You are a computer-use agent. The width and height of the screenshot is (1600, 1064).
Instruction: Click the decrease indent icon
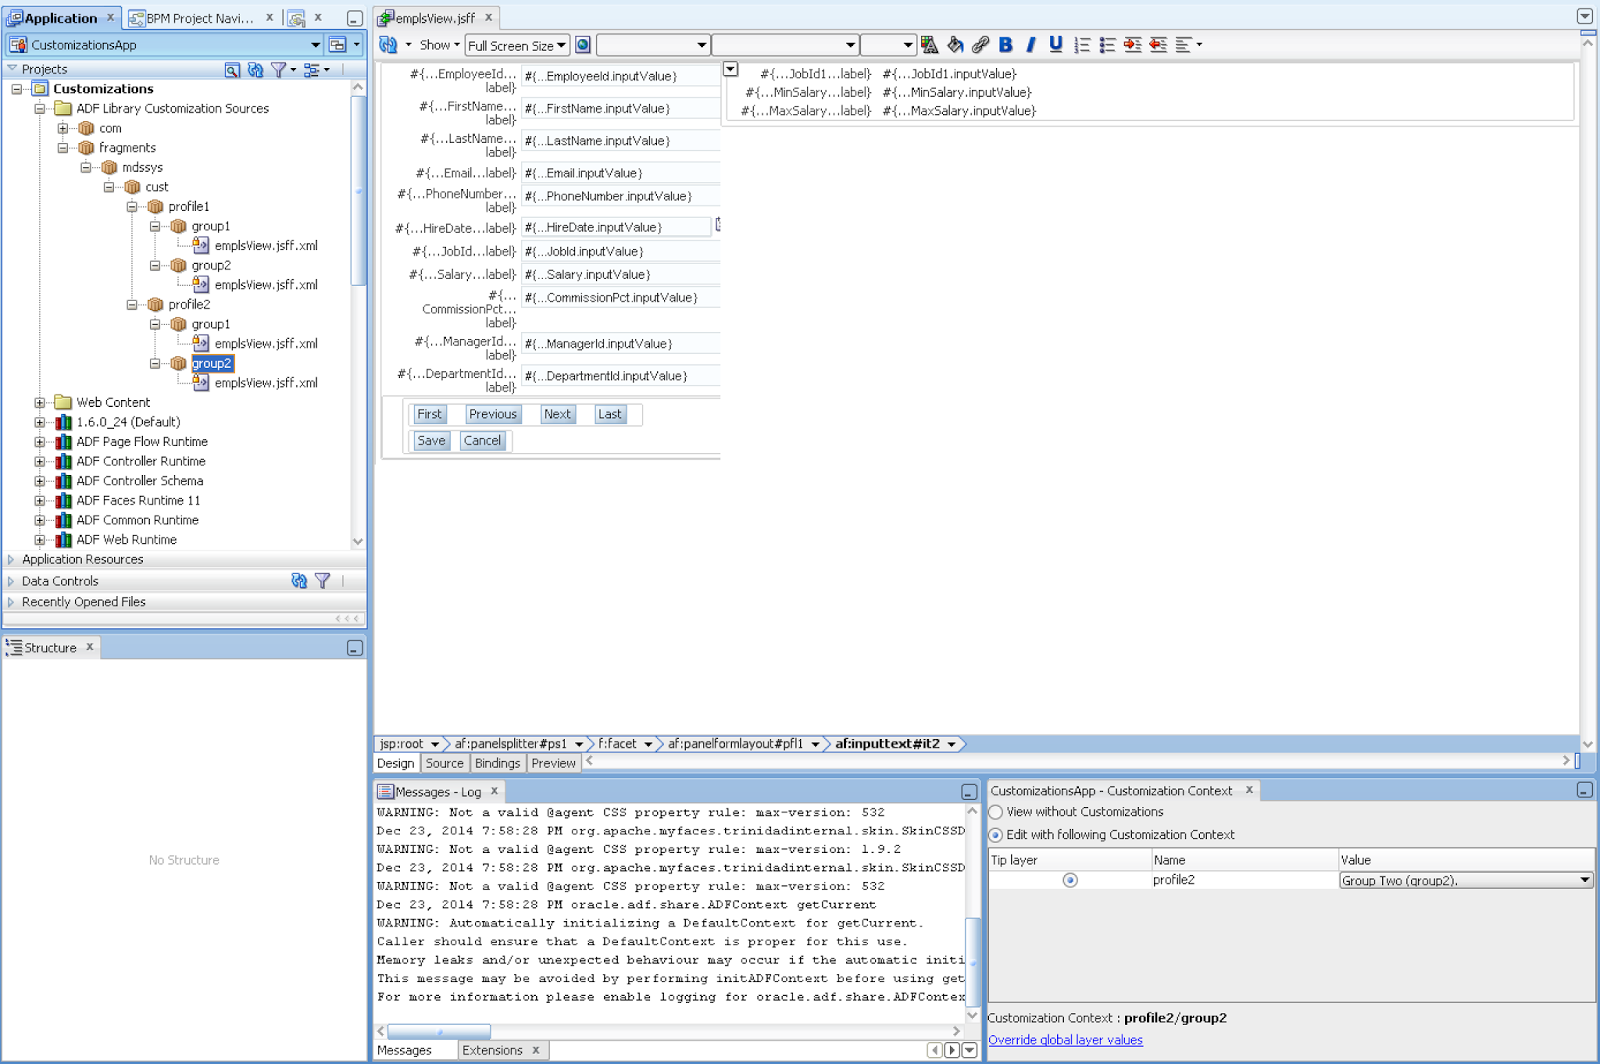click(x=1158, y=45)
